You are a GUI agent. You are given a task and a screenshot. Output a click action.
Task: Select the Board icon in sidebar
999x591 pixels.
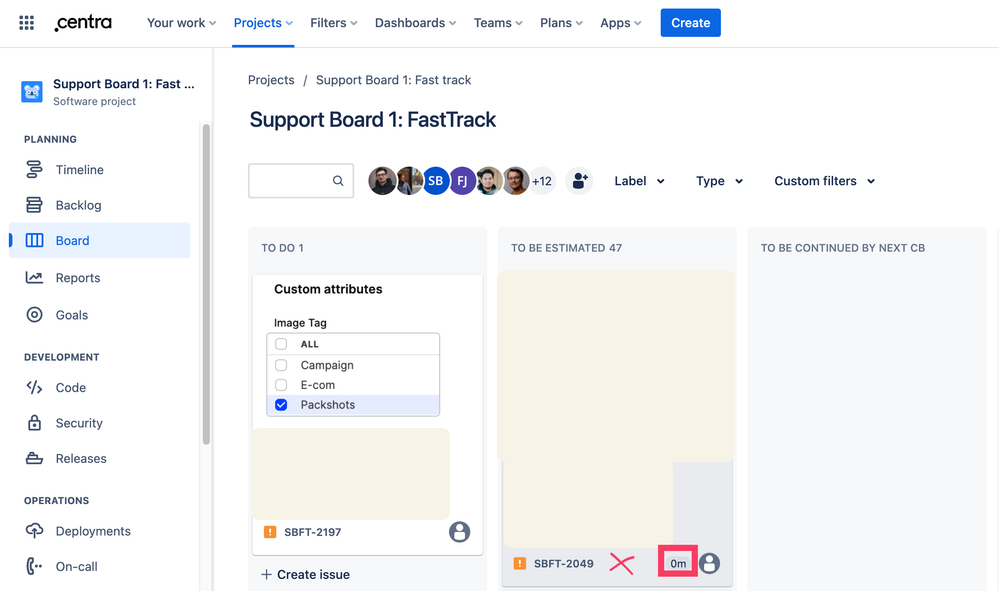[x=34, y=240]
